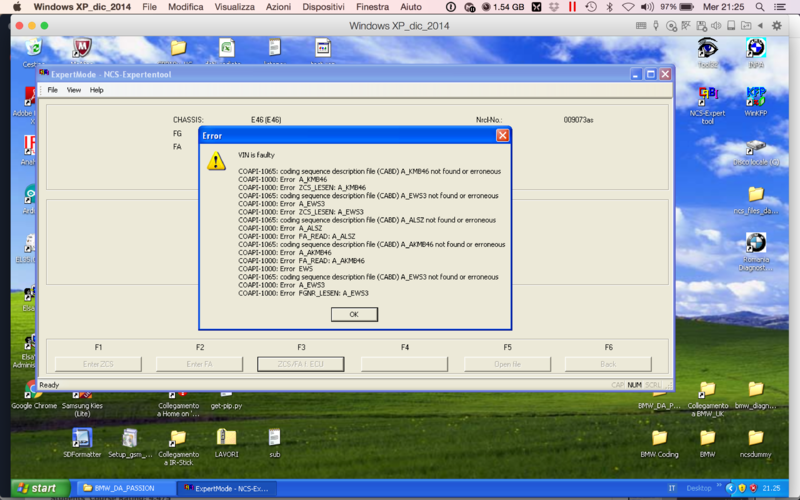Click the Back button under F6

[x=608, y=364]
